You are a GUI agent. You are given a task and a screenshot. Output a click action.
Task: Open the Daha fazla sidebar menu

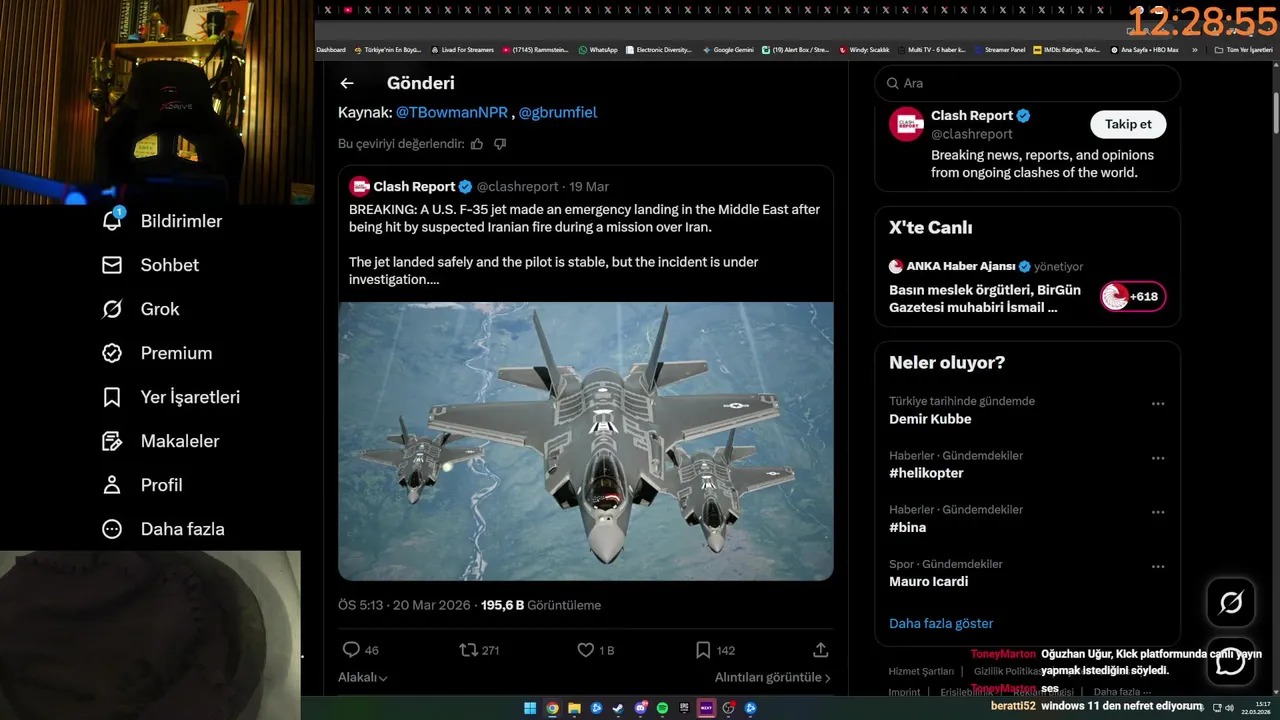[x=163, y=529]
